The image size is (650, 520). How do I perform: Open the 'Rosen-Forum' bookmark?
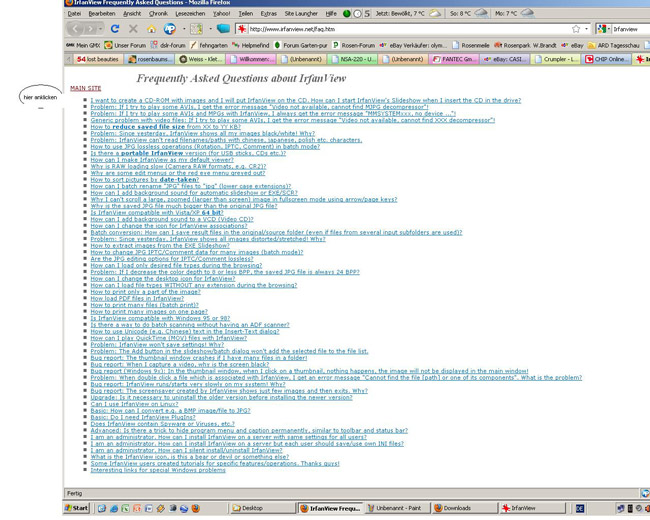[354, 45]
